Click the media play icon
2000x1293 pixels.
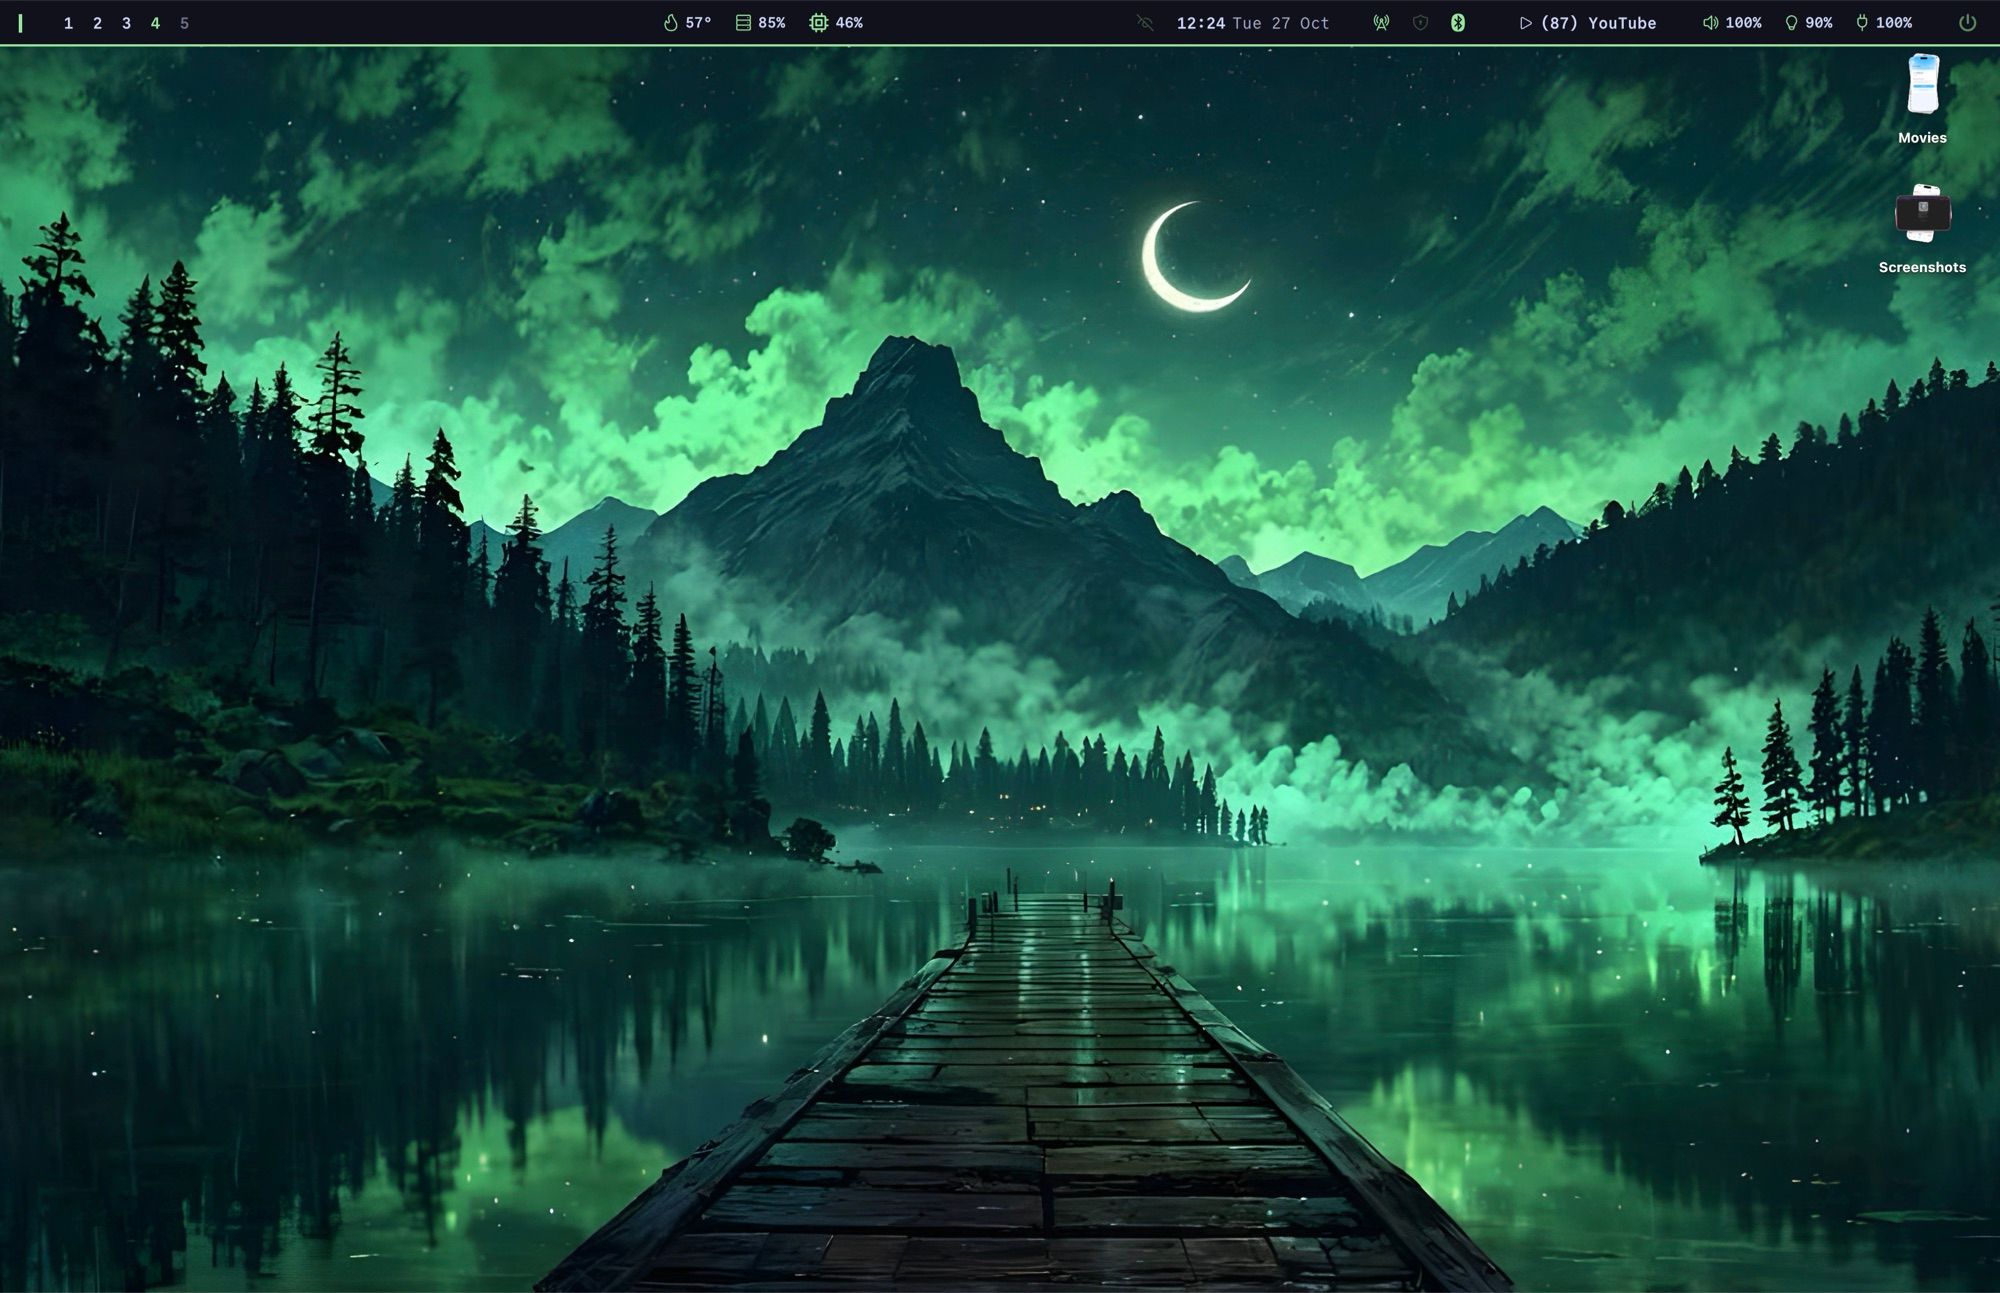point(1526,22)
